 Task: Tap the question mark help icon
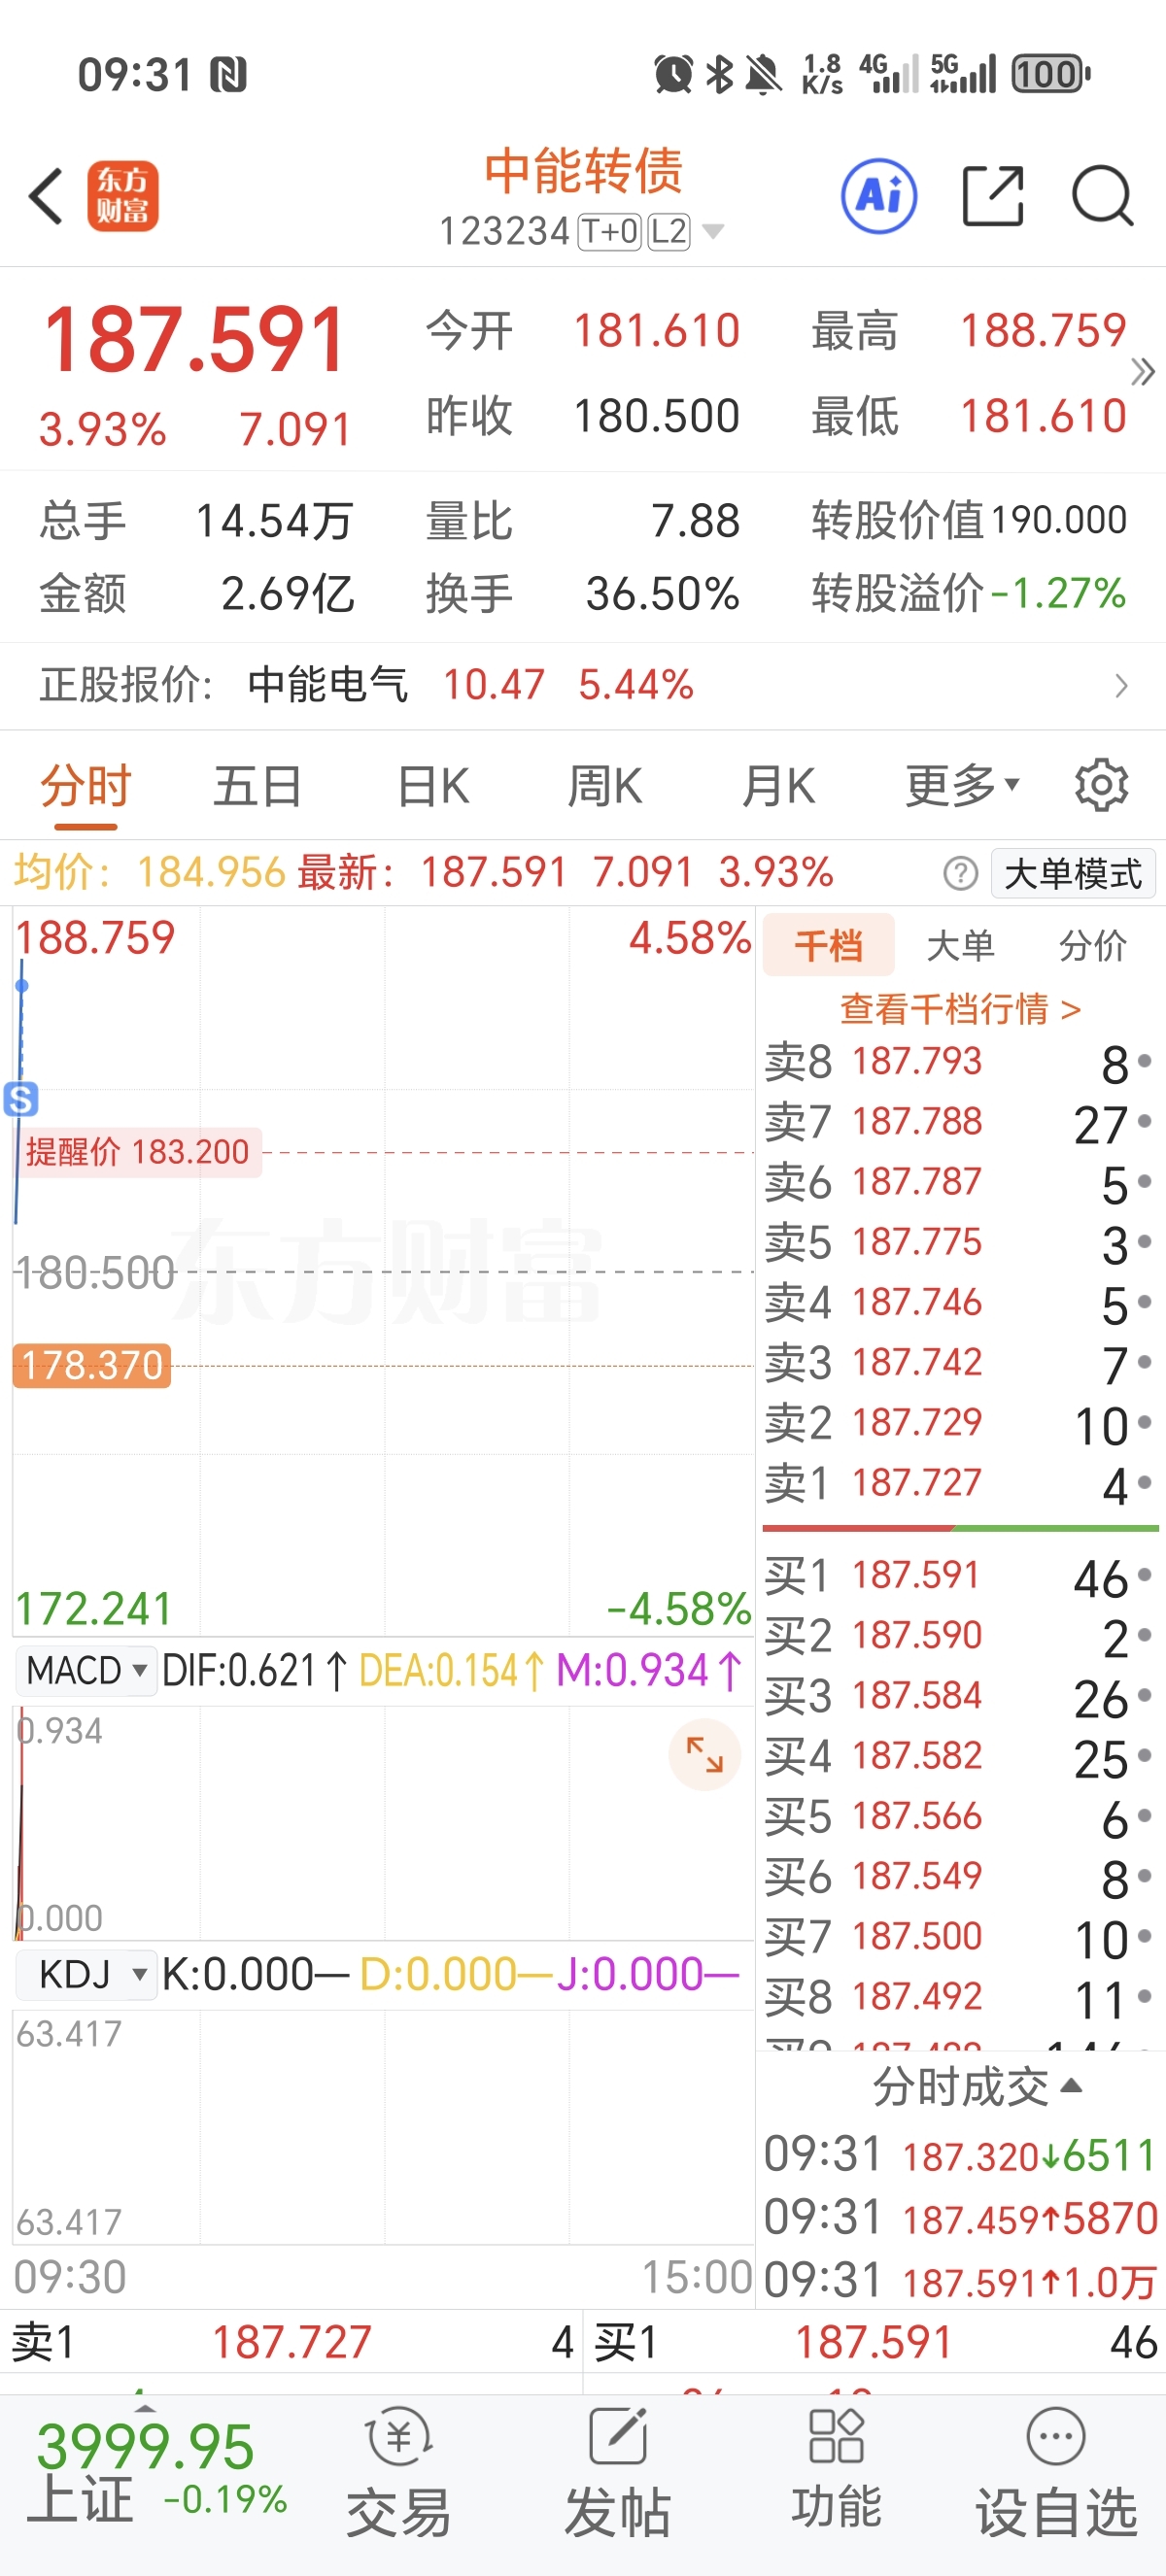[960, 873]
